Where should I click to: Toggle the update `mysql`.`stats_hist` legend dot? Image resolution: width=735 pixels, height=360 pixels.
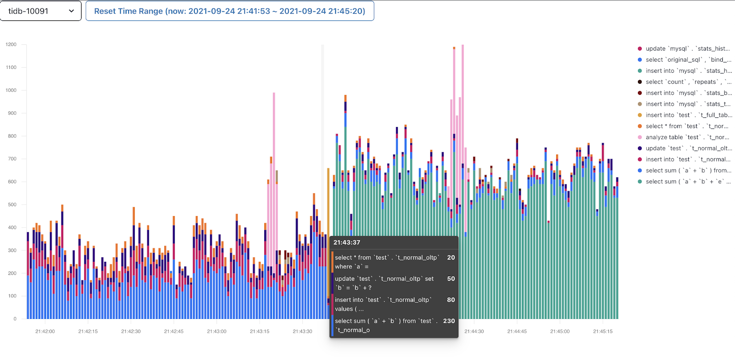click(639, 48)
